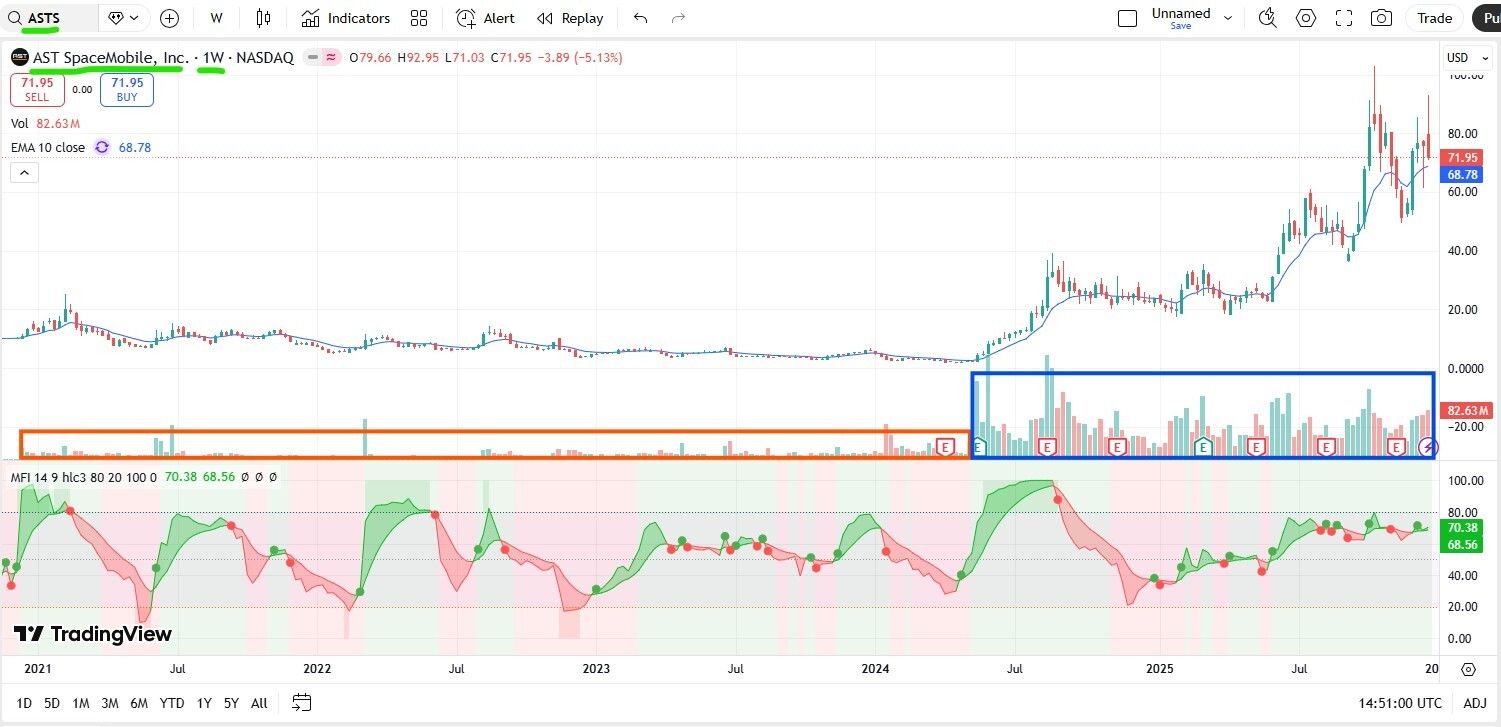Click the 71.95 SELL button
Screen dimensions: 1501x727
pos(37,90)
